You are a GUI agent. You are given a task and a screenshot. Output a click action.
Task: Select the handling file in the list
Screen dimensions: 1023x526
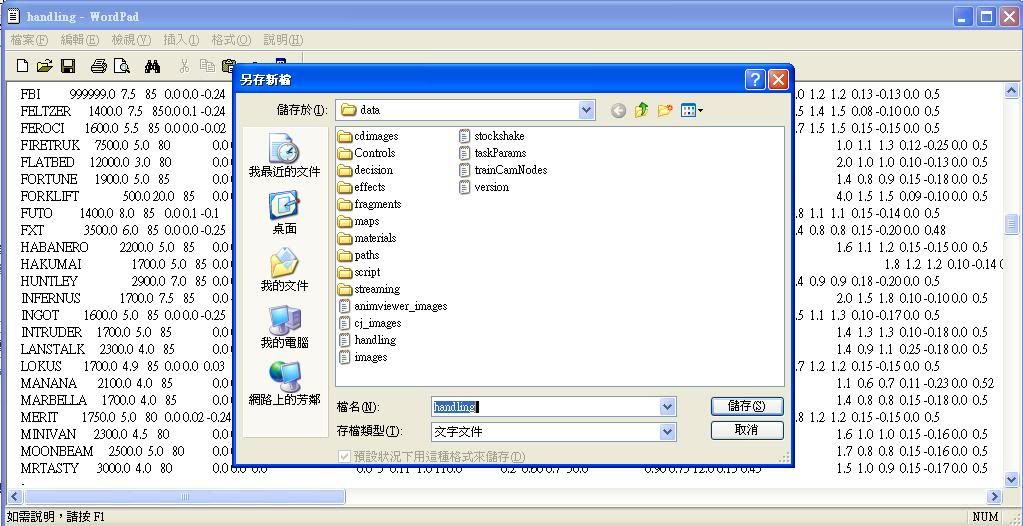374,340
